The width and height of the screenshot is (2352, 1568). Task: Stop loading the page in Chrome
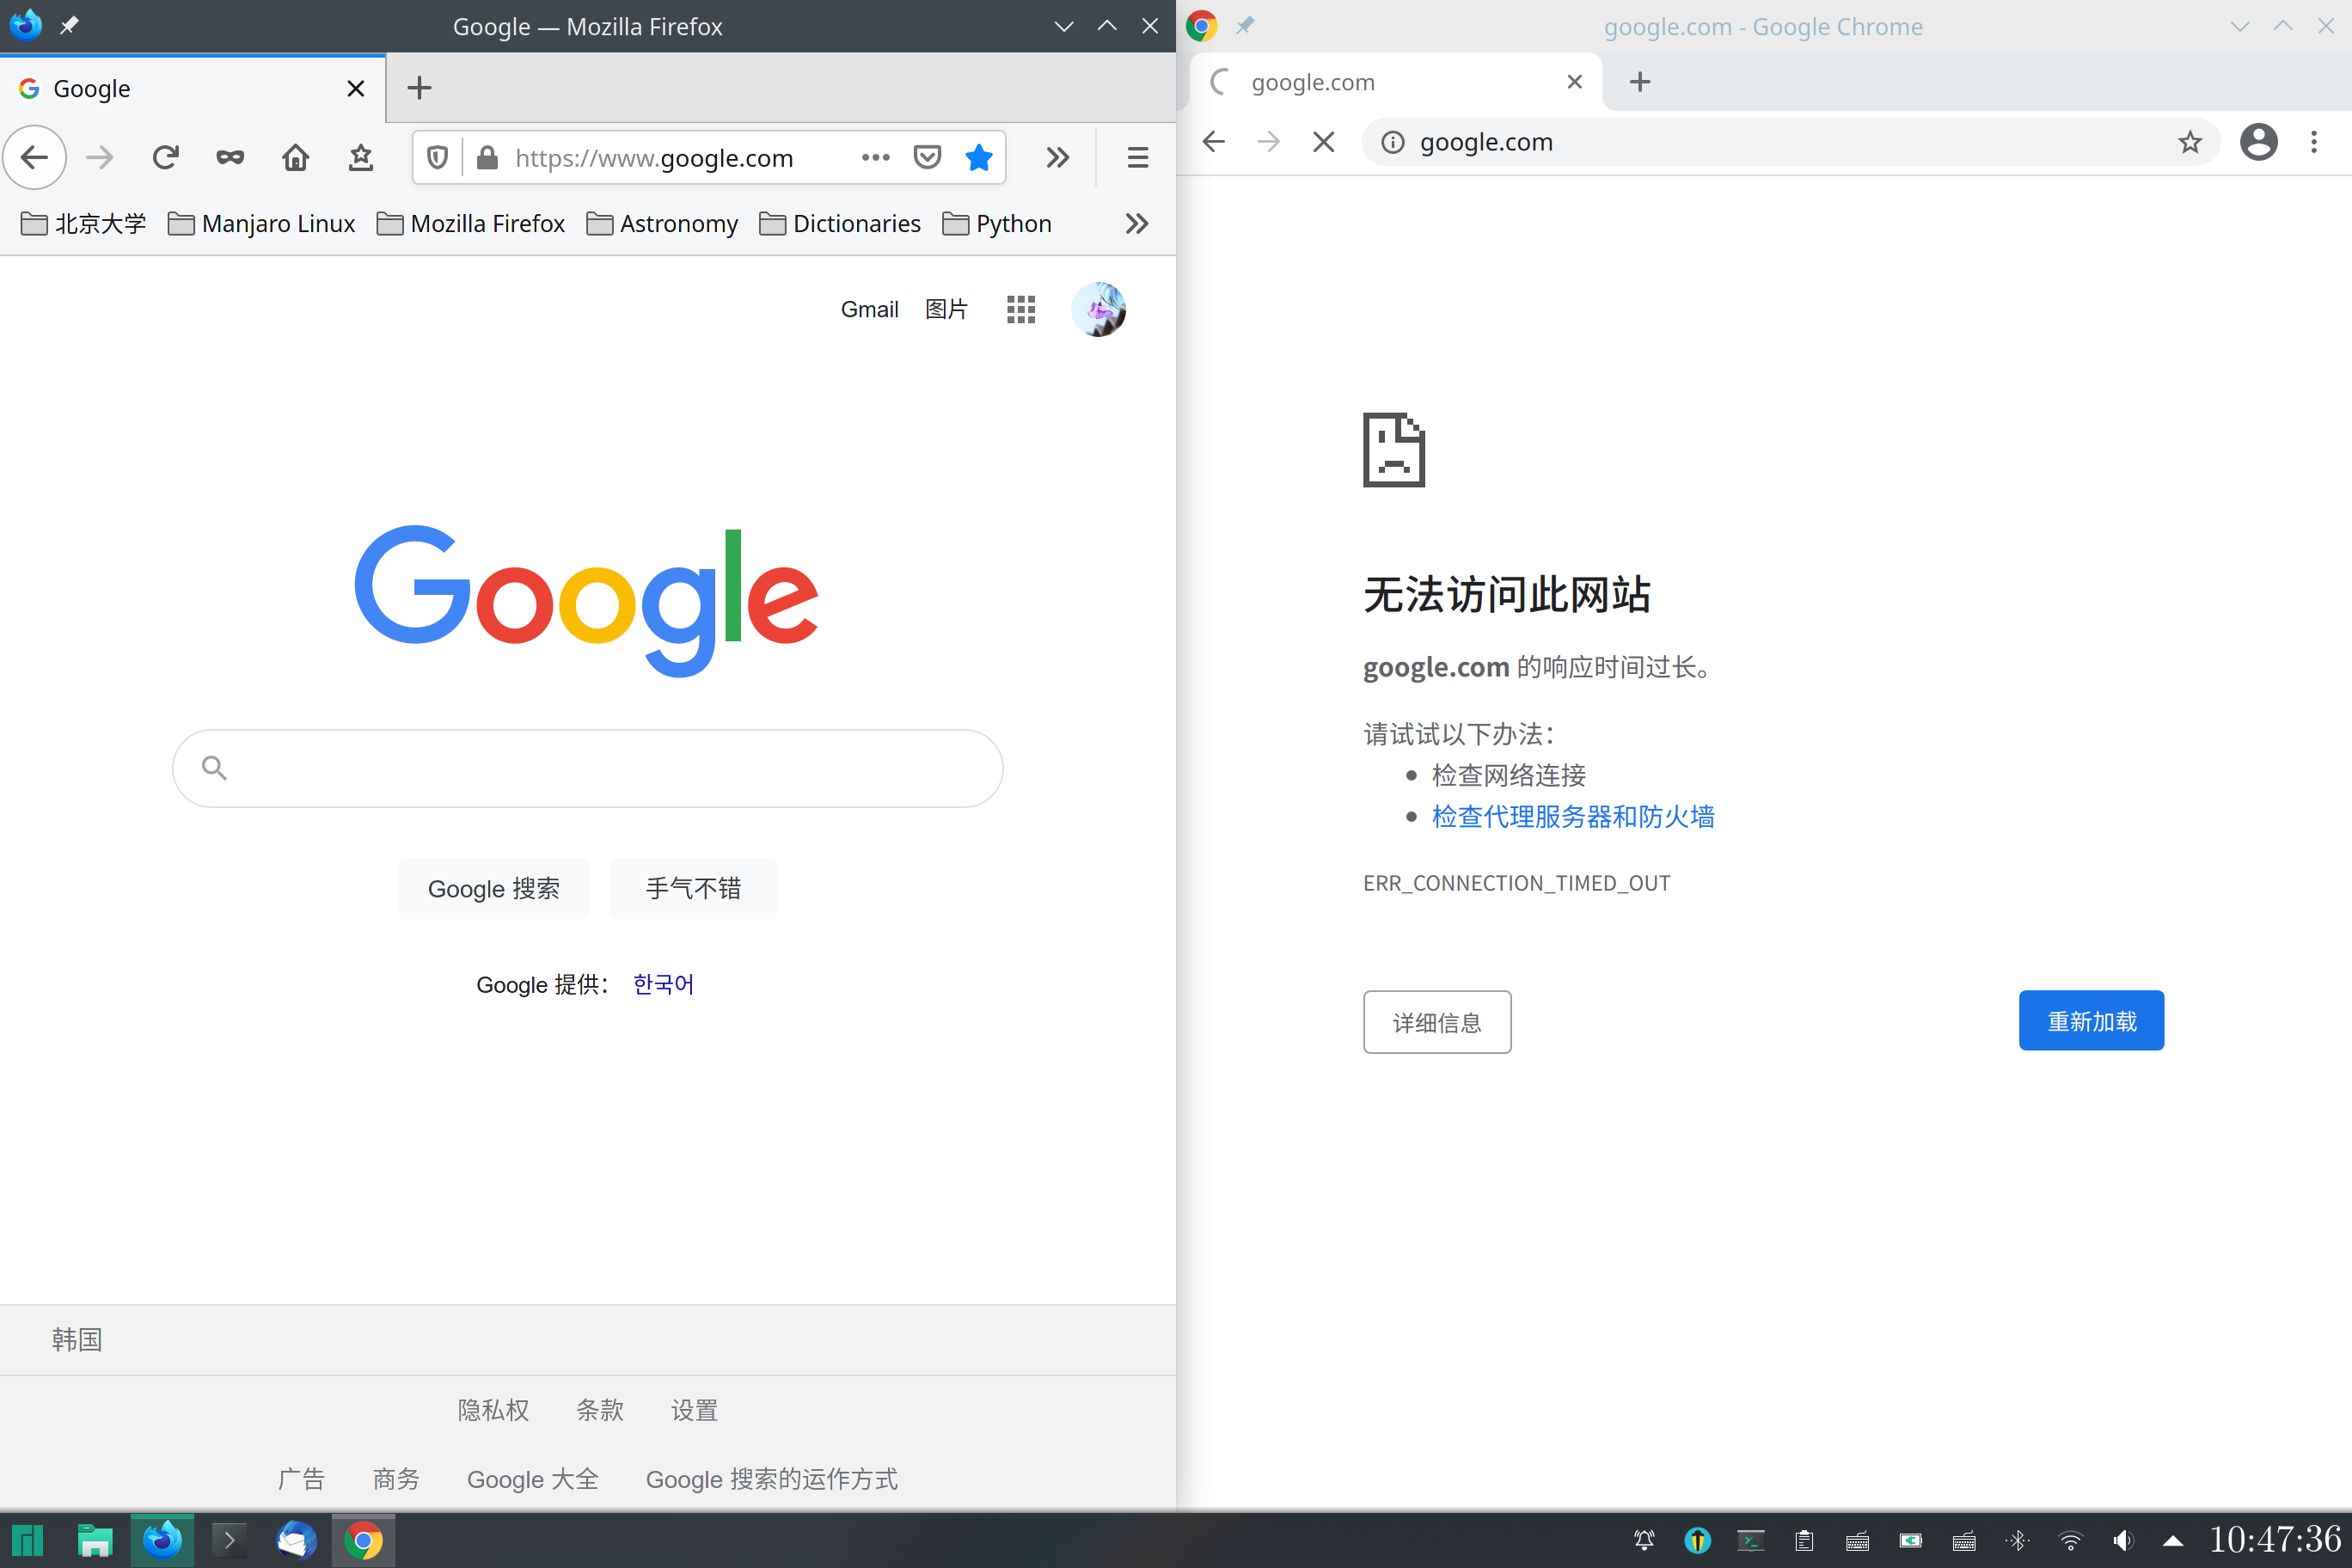coord(1323,142)
